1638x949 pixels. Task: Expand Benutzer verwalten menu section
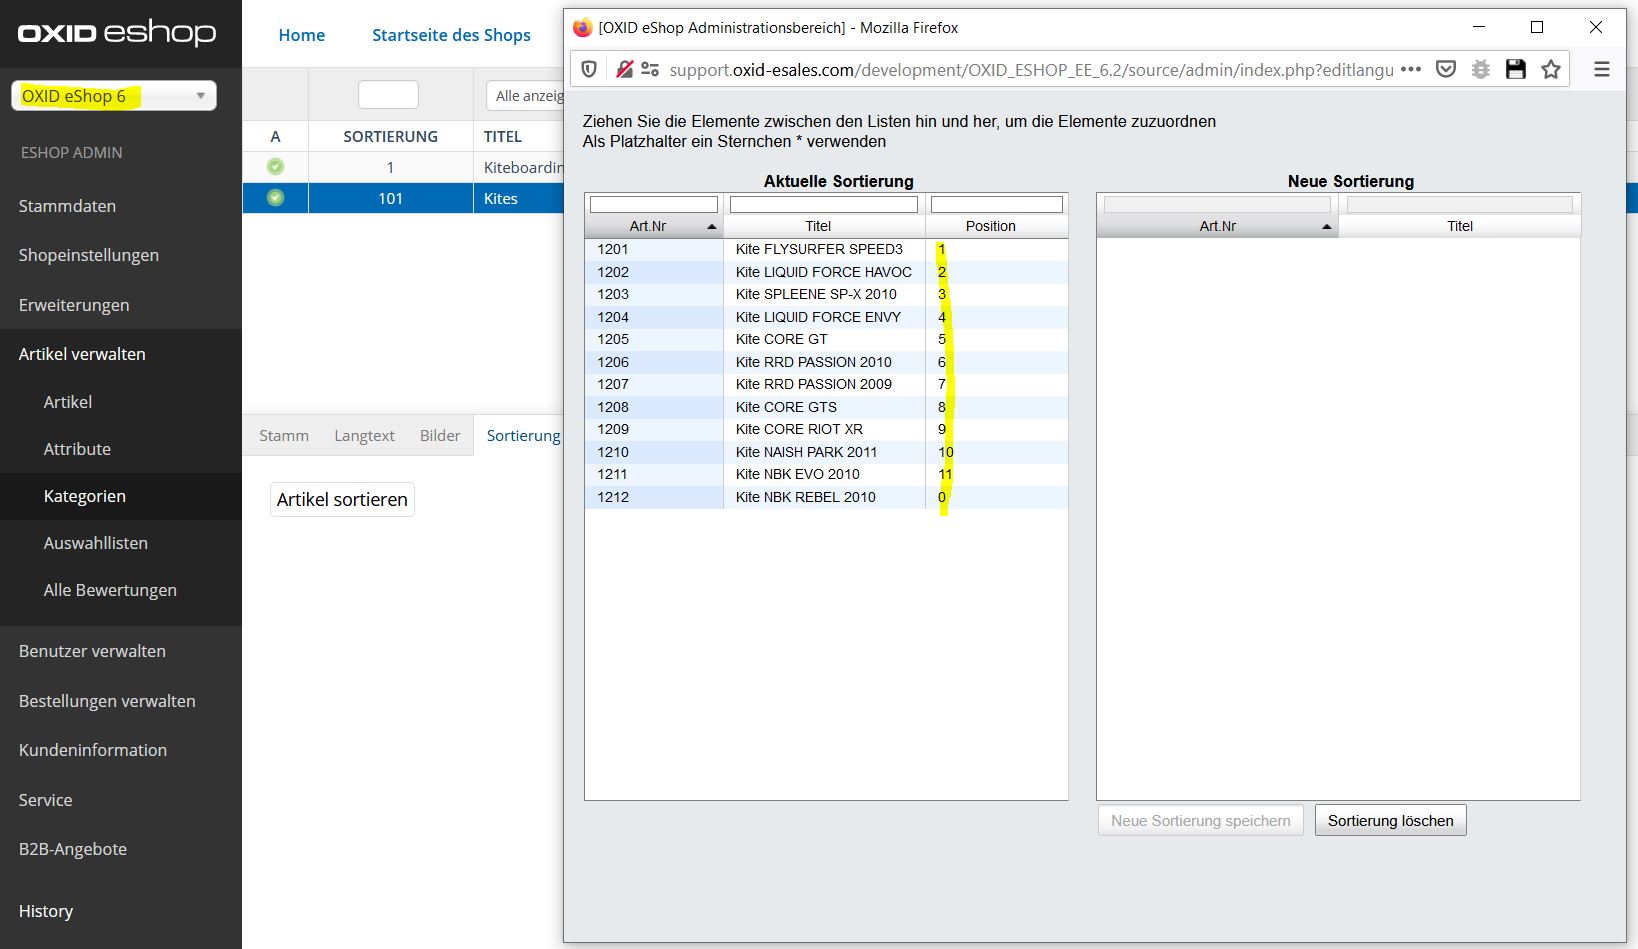(92, 651)
